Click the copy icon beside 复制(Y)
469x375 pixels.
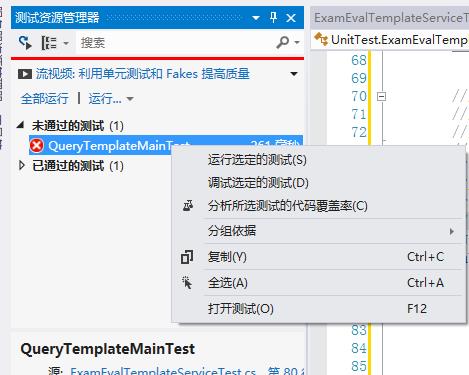point(187,257)
